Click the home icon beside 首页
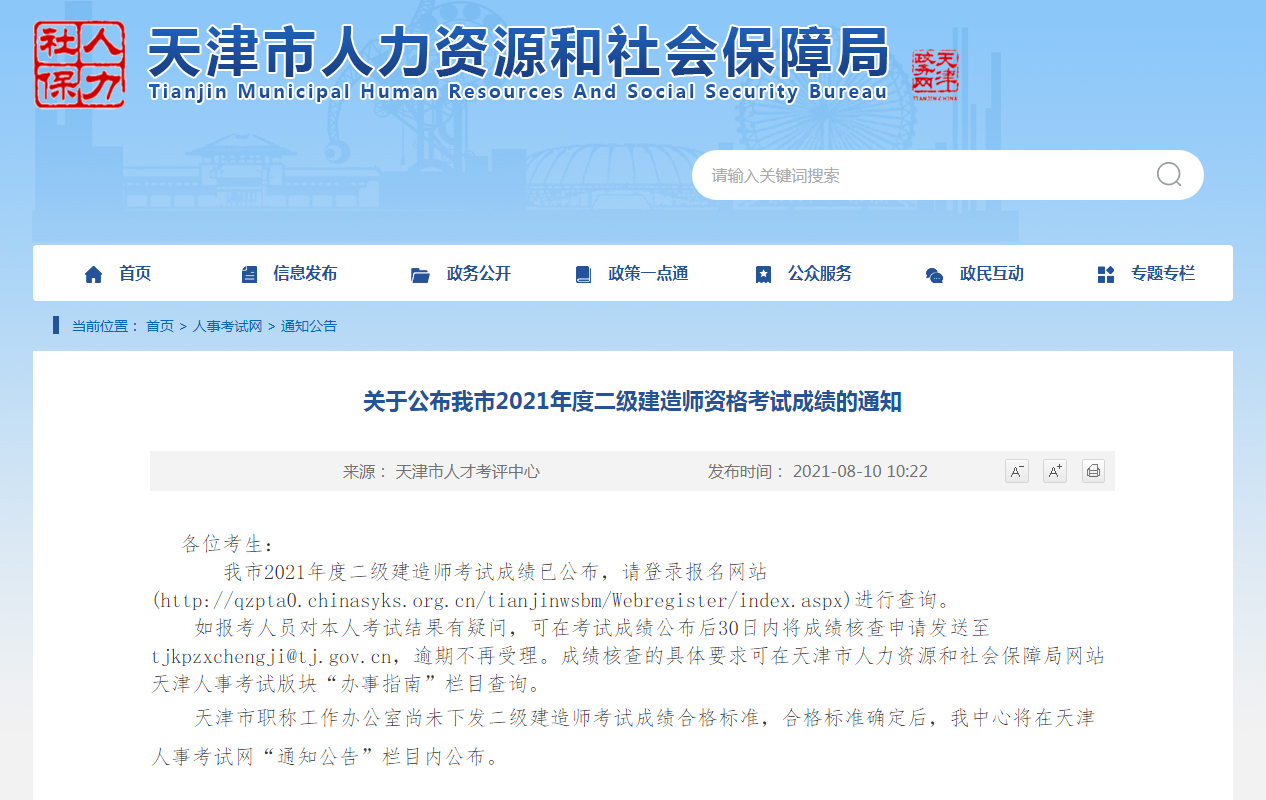1266x800 pixels. [94, 274]
